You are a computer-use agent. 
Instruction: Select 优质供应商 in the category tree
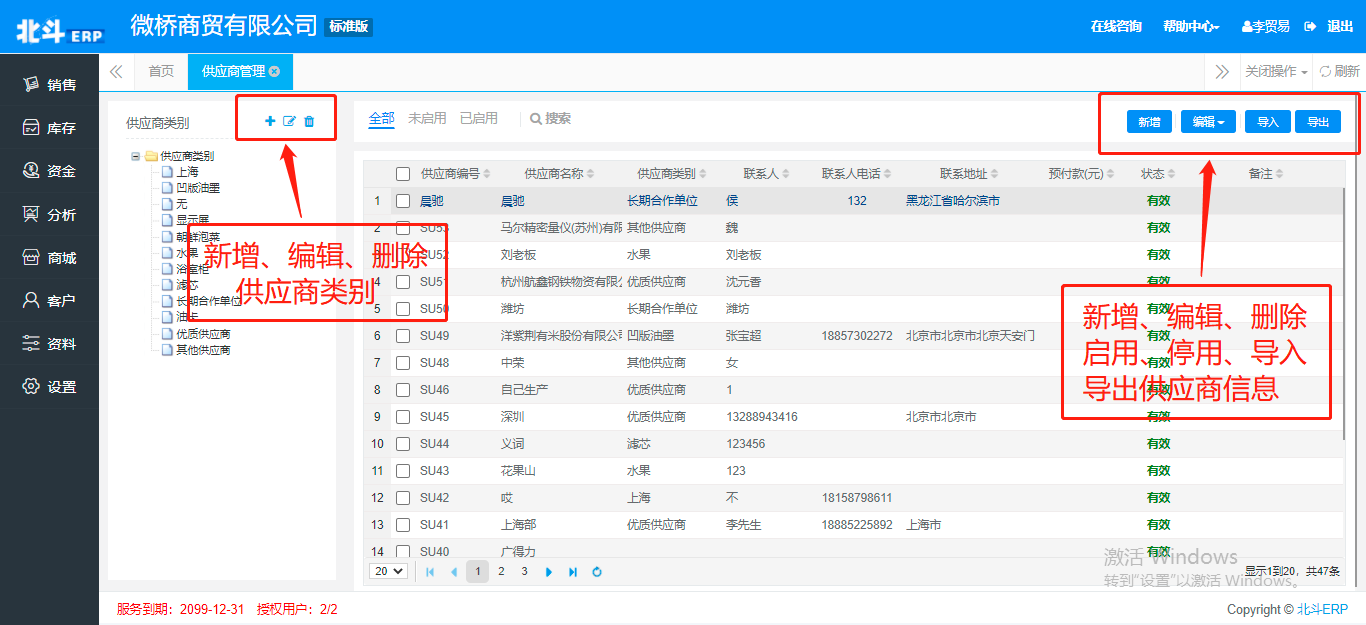click(x=204, y=334)
